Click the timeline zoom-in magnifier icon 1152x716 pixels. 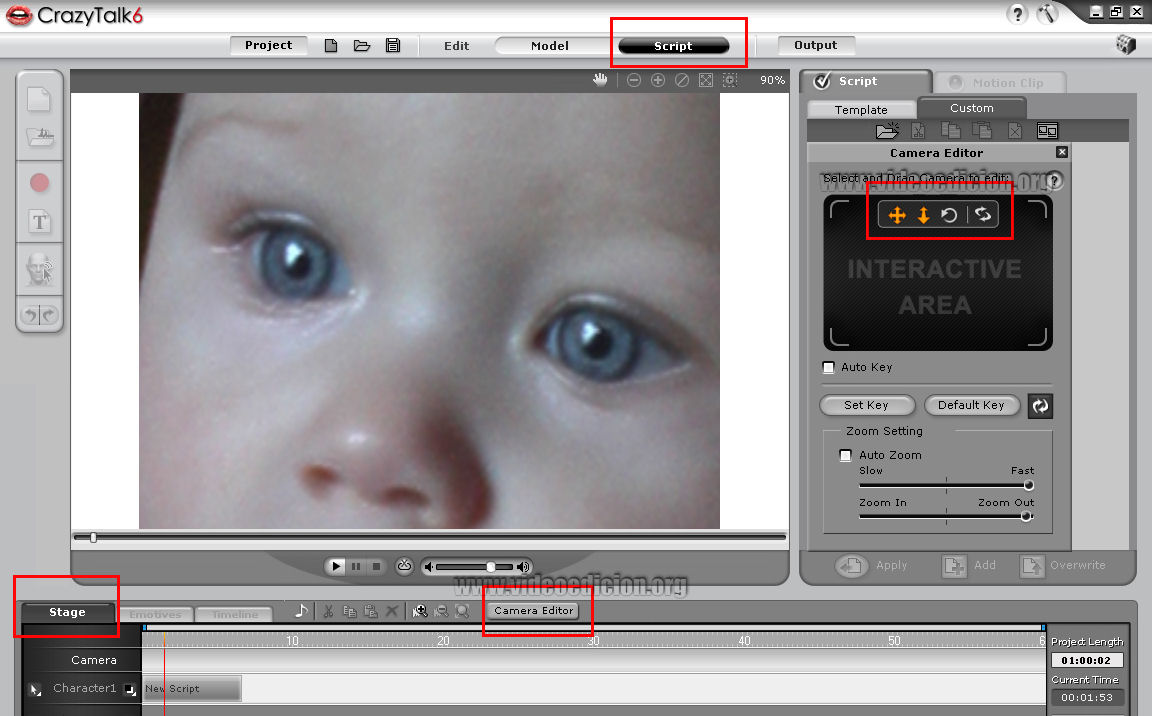coord(420,611)
